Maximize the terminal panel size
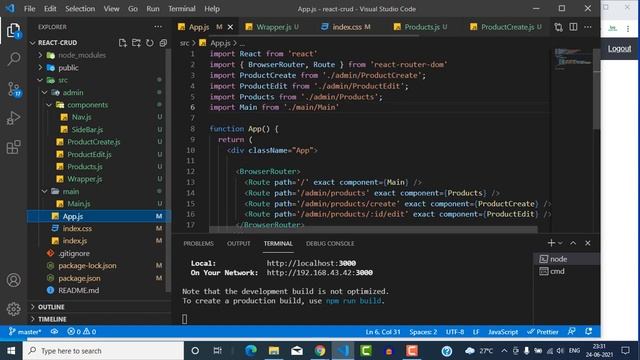Image resolution: width=640 pixels, height=360 pixels. [573, 243]
